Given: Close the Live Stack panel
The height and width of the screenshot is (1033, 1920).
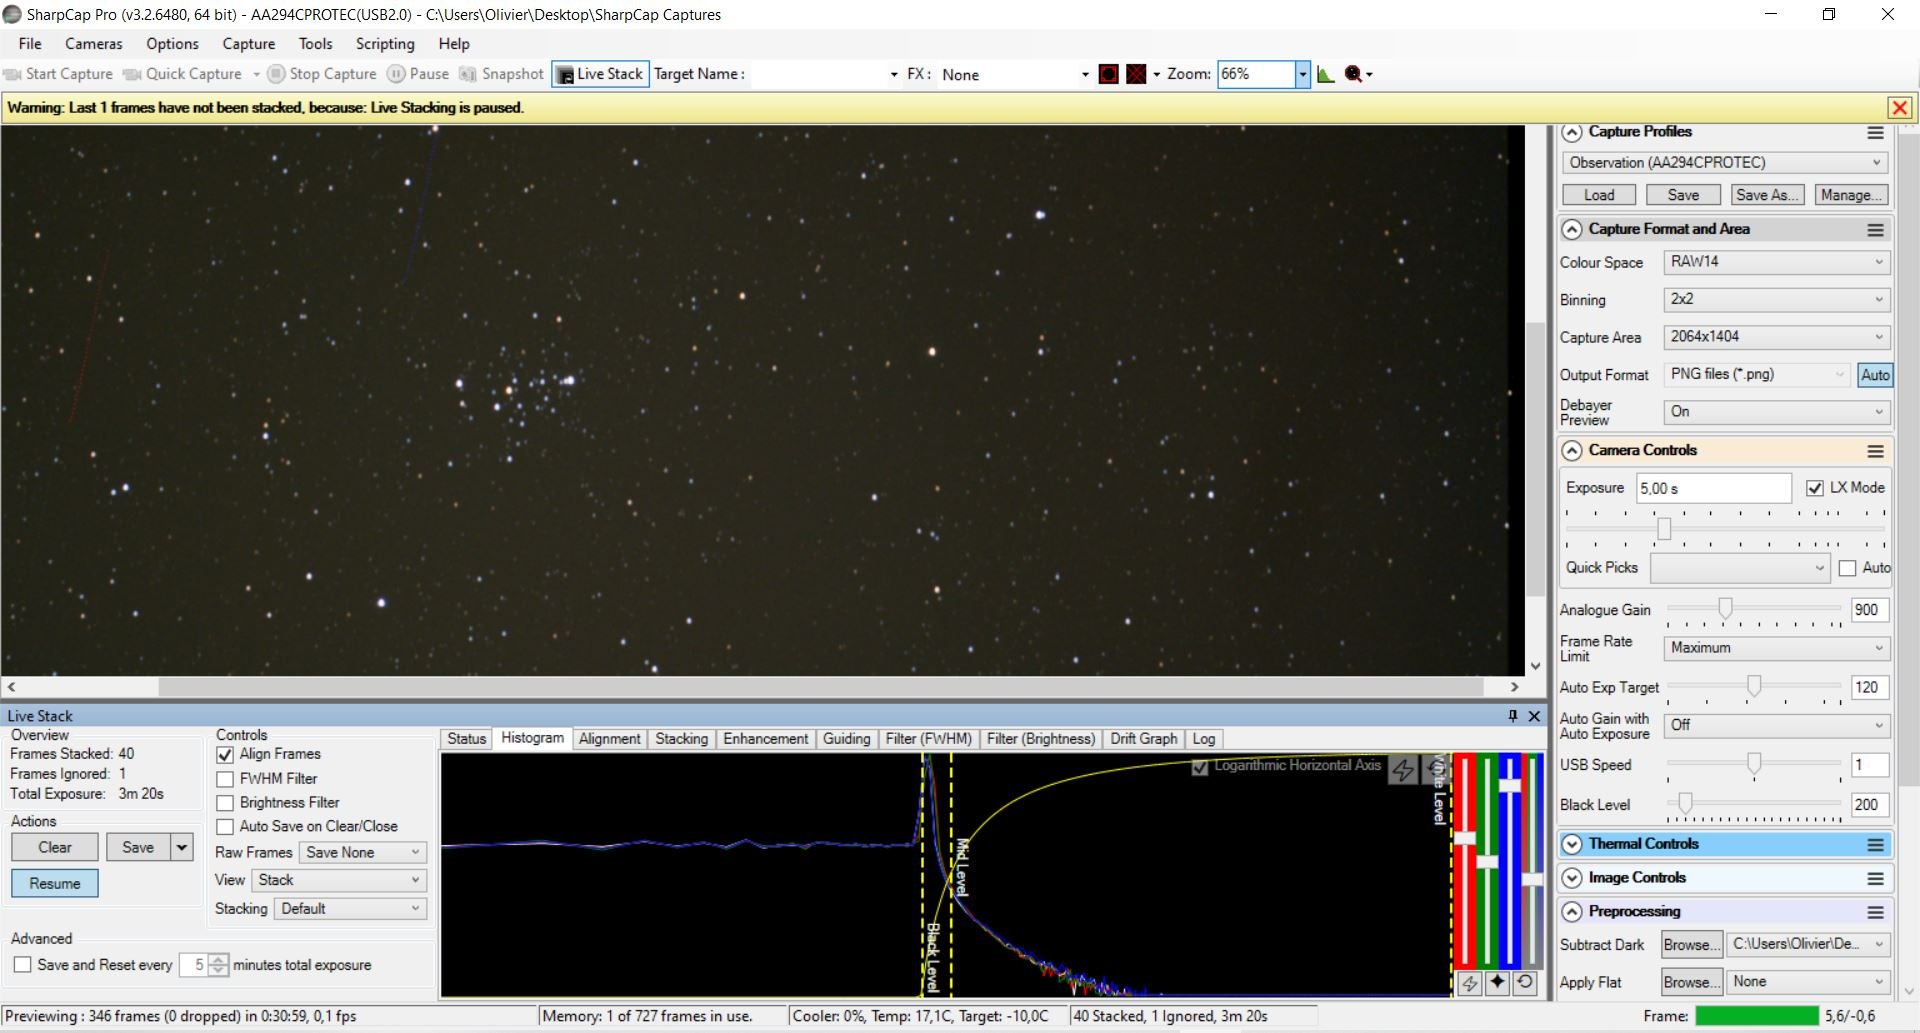Looking at the screenshot, I should [1534, 716].
